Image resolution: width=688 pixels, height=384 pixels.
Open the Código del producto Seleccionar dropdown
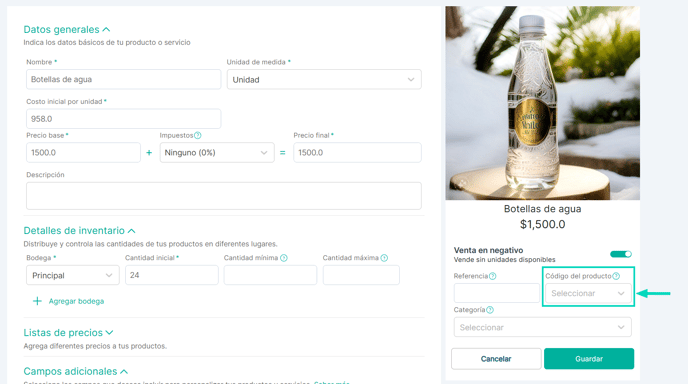tap(588, 293)
